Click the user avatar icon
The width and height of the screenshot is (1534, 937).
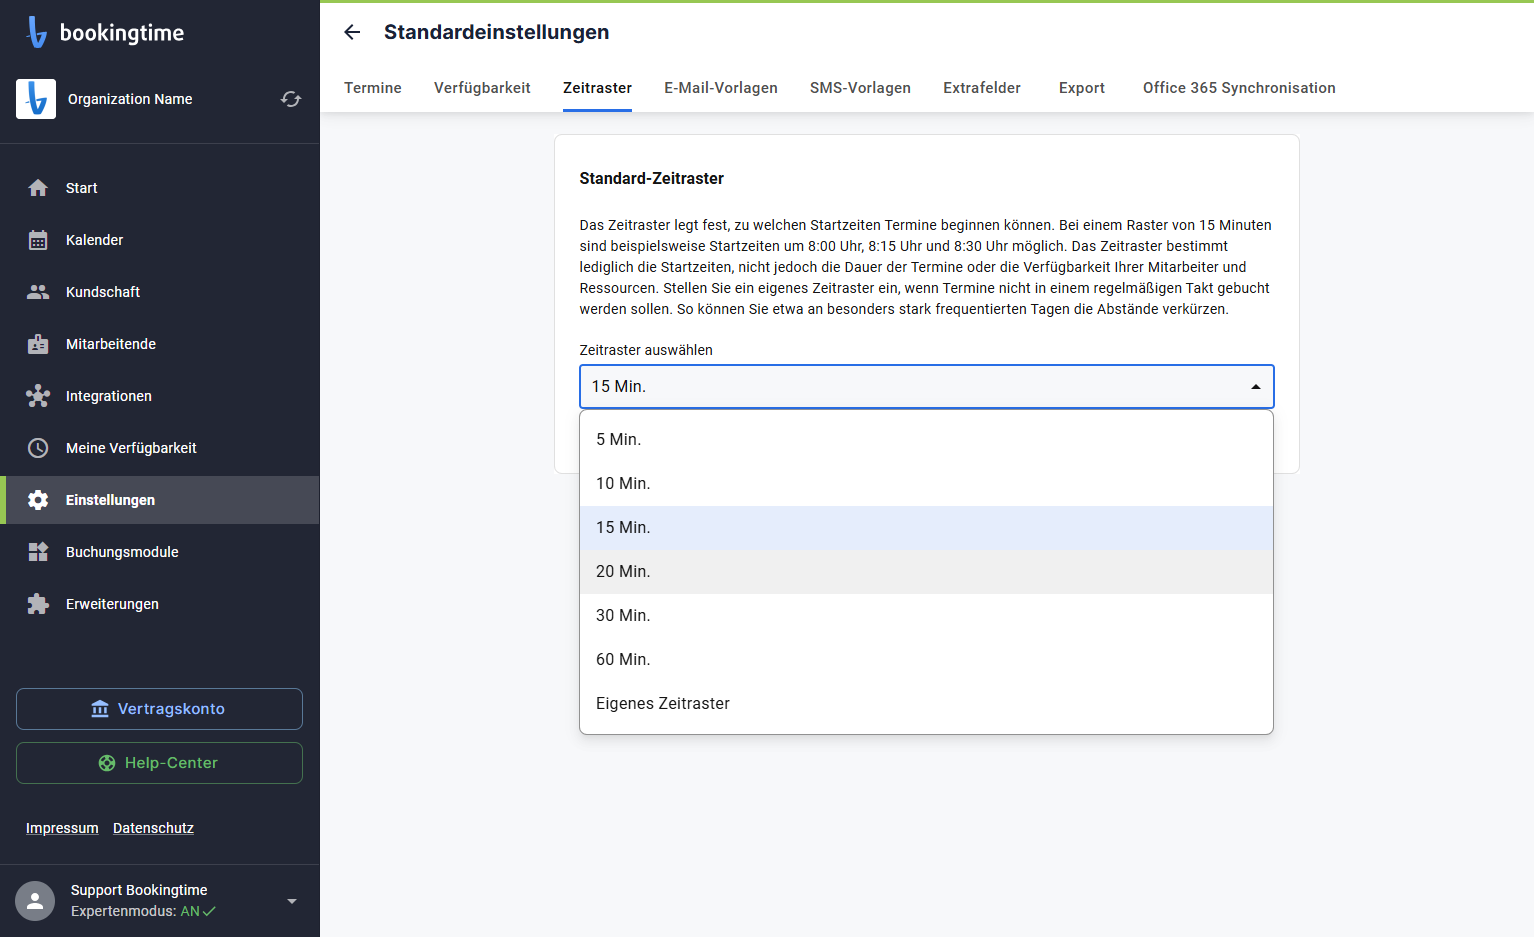(35, 901)
